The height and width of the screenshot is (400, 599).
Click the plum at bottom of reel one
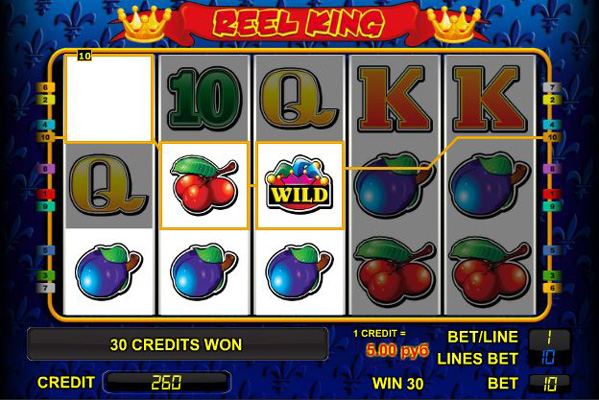pyautogui.click(x=108, y=270)
